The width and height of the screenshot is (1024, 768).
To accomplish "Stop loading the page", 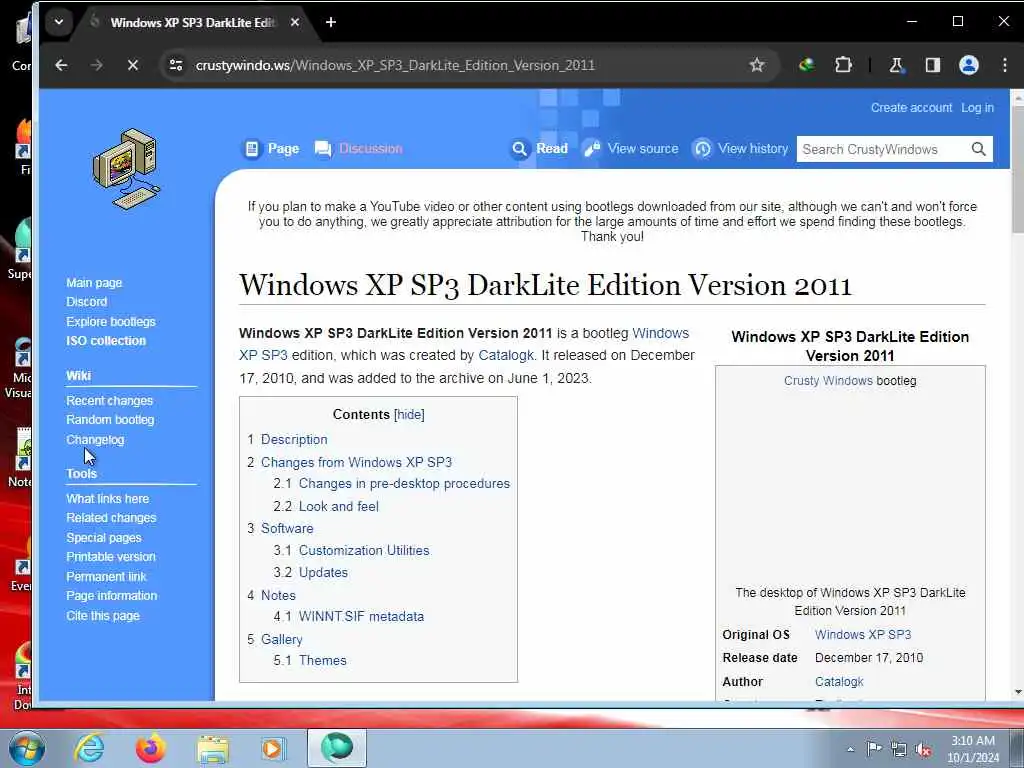I will pos(133,65).
